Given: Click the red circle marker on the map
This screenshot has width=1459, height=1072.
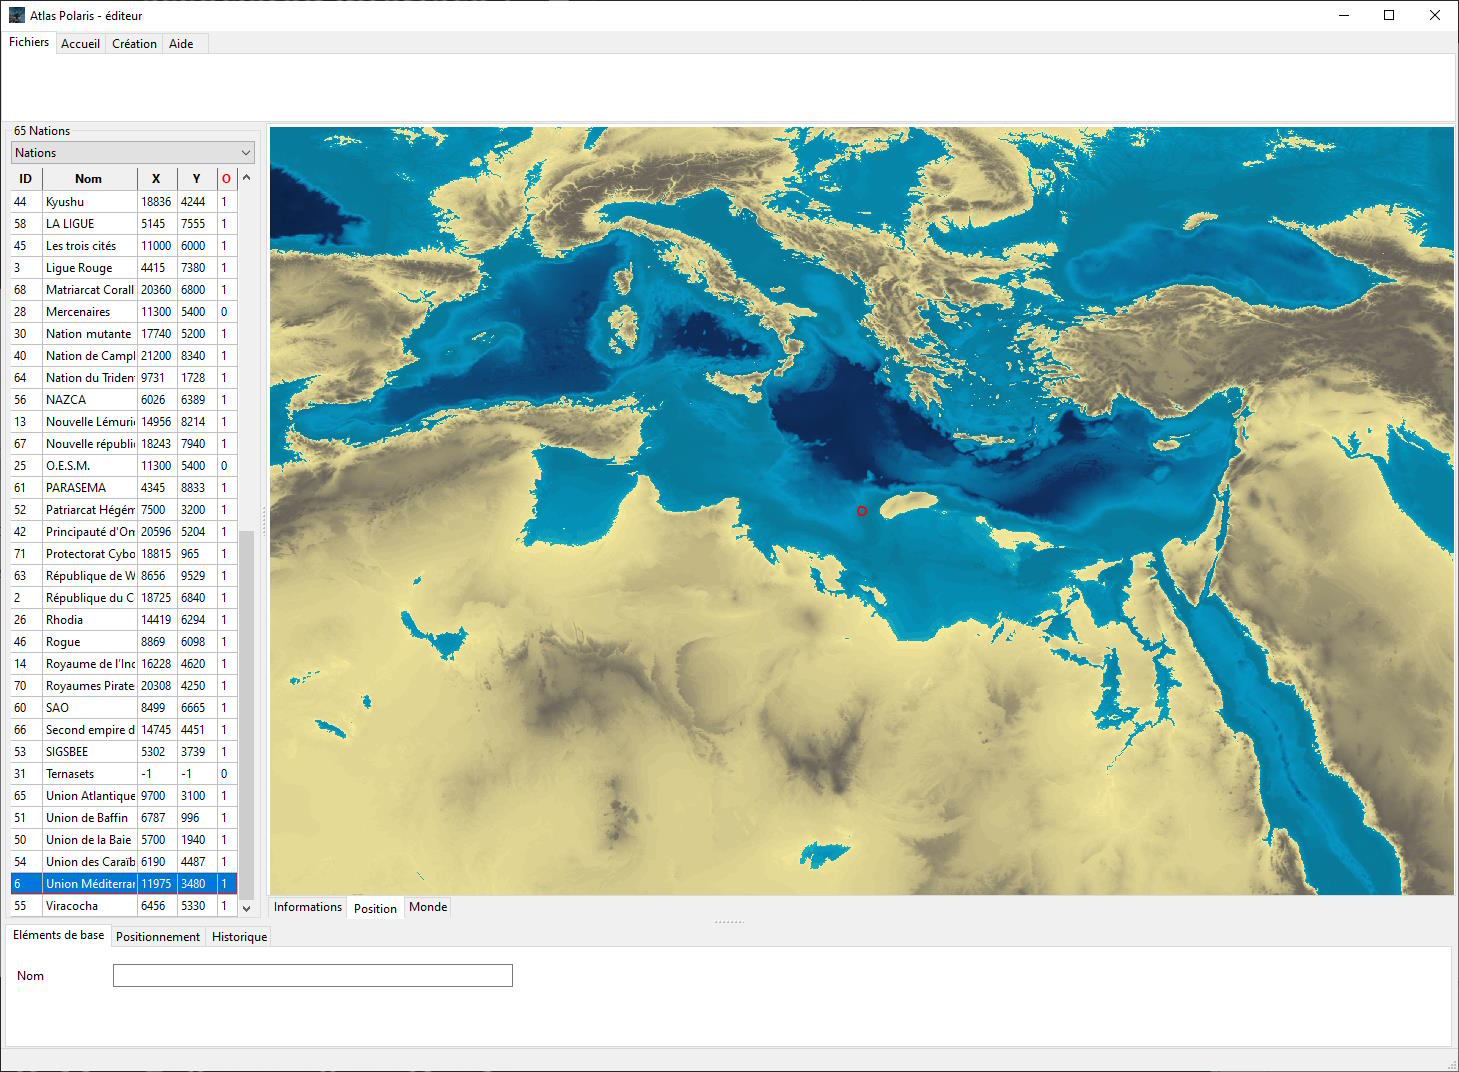Looking at the screenshot, I should [862, 511].
